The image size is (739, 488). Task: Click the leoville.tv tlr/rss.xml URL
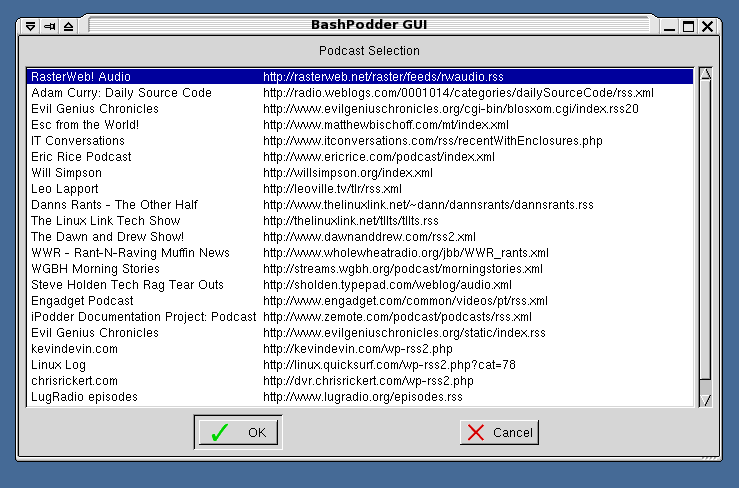[332, 189]
